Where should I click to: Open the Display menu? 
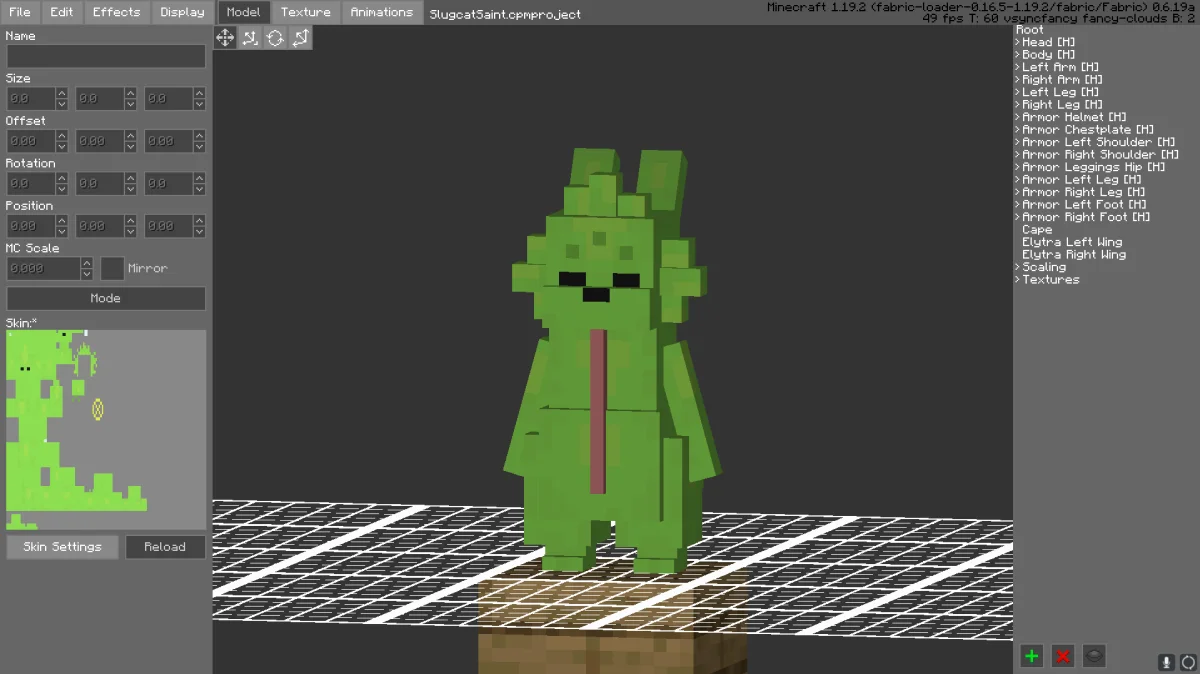(x=183, y=13)
